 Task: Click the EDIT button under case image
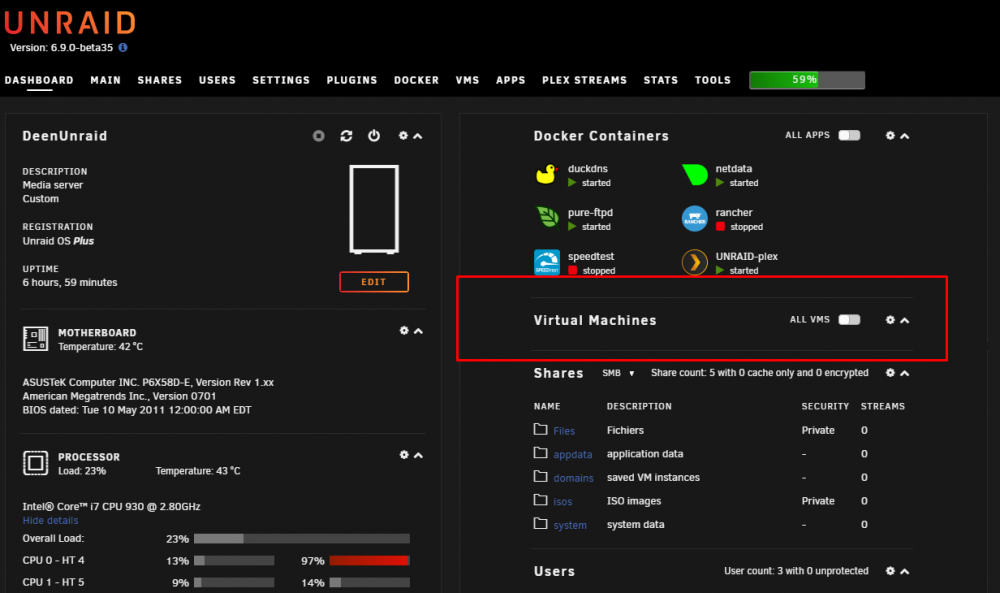point(374,282)
